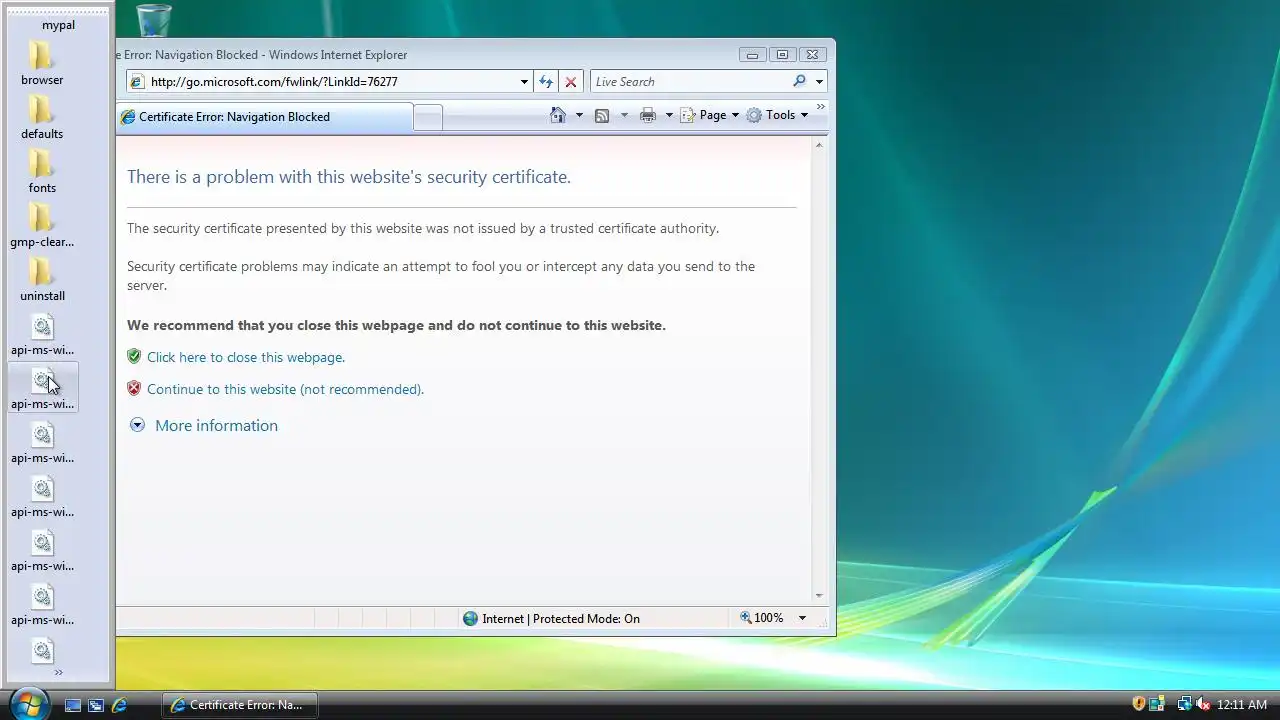Click the Refresh arrows button beside address bar
This screenshot has width=1280, height=720.
[x=546, y=82]
